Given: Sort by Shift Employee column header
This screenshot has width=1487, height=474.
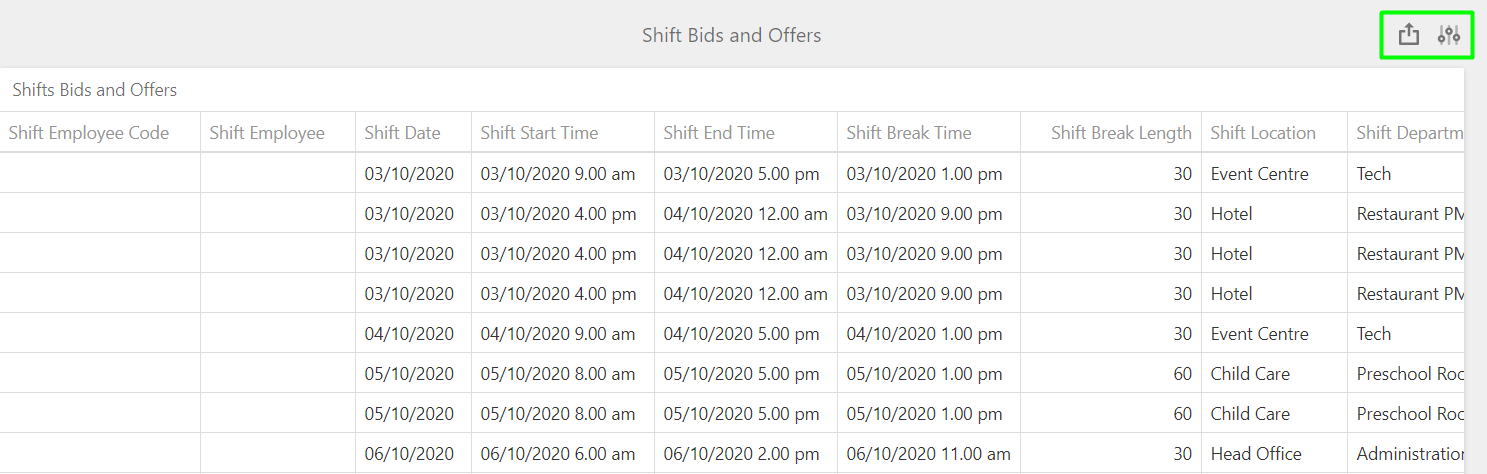Looking at the screenshot, I should click(x=267, y=133).
